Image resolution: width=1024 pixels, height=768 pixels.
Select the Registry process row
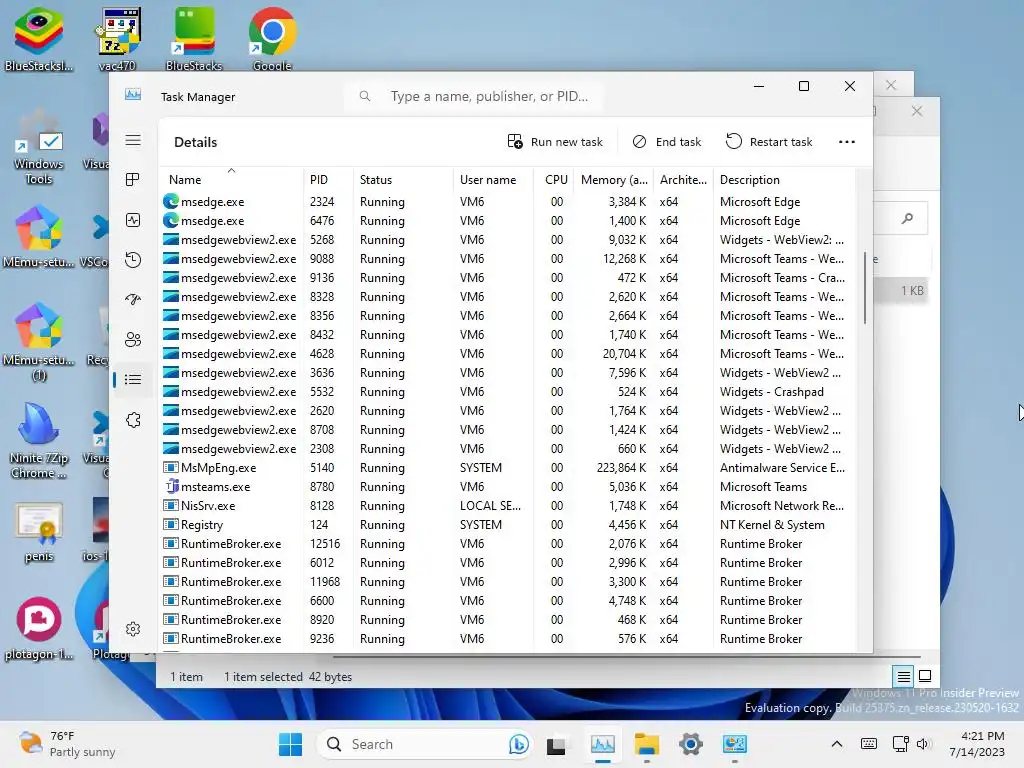[507, 524]
